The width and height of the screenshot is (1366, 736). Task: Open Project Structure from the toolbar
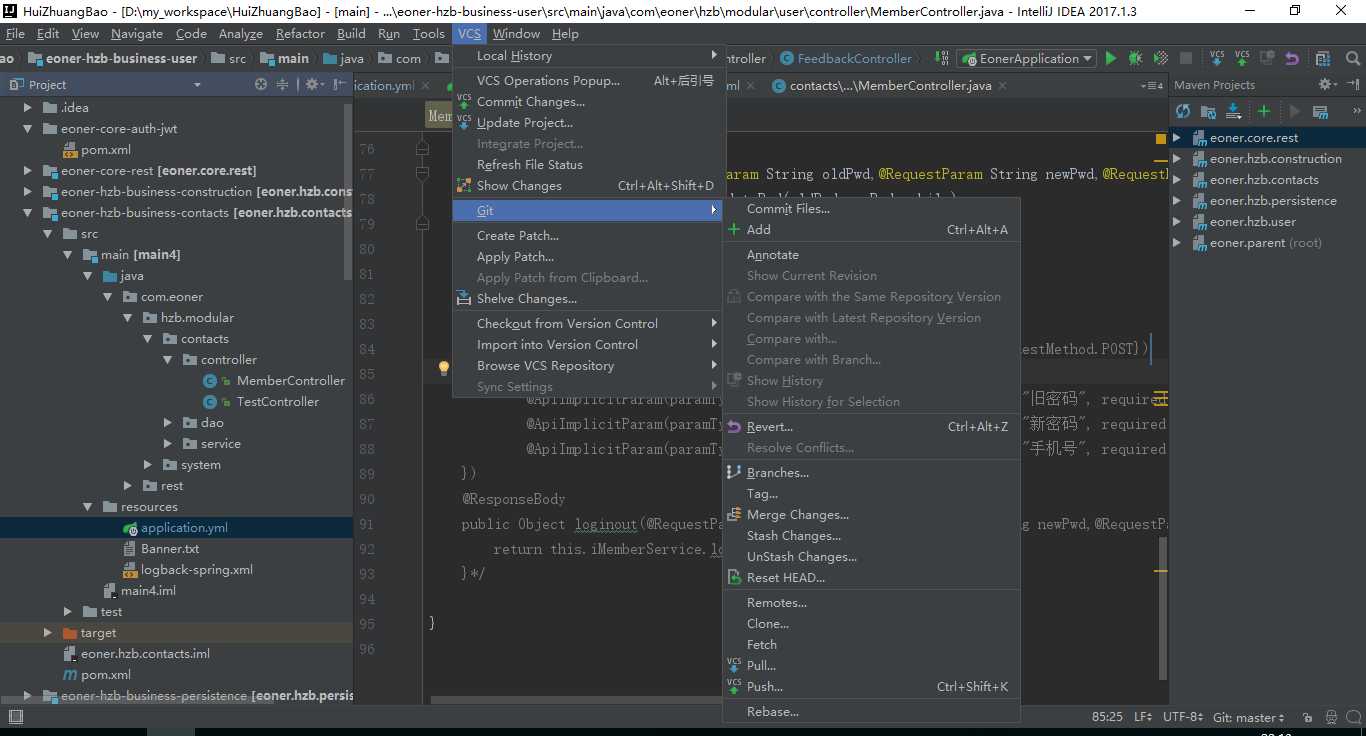coord(1322,59)
